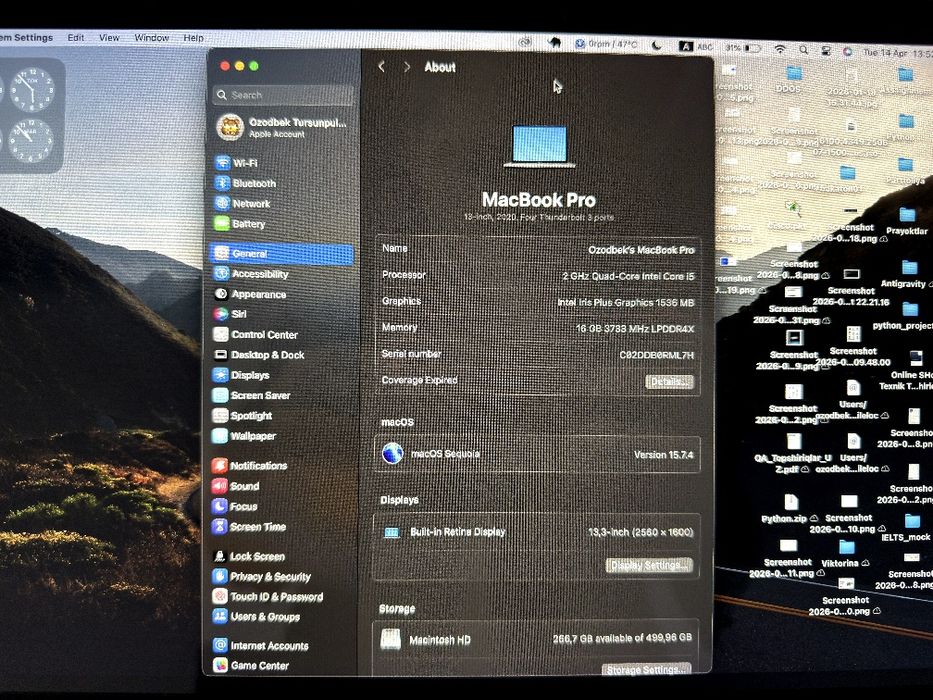The height and width of the screenshot is (700, 933).
Task: Click the 'Version 15.7.4' text
Action: [663, 455]
